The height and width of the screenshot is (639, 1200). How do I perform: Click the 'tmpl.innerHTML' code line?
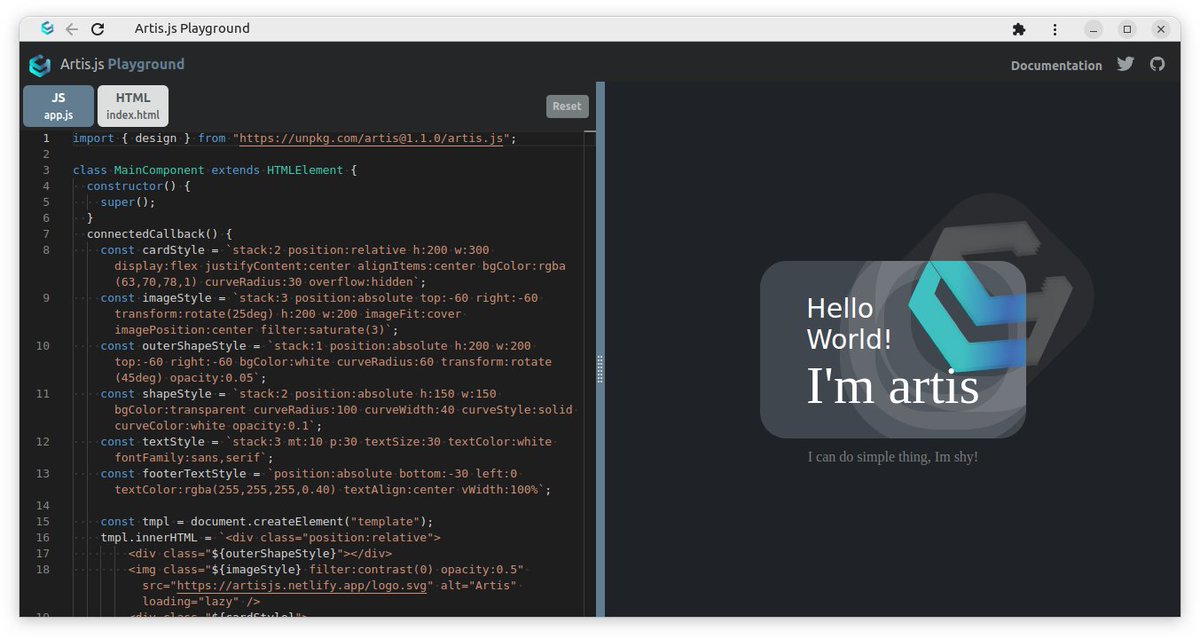(x=270, y=538)
